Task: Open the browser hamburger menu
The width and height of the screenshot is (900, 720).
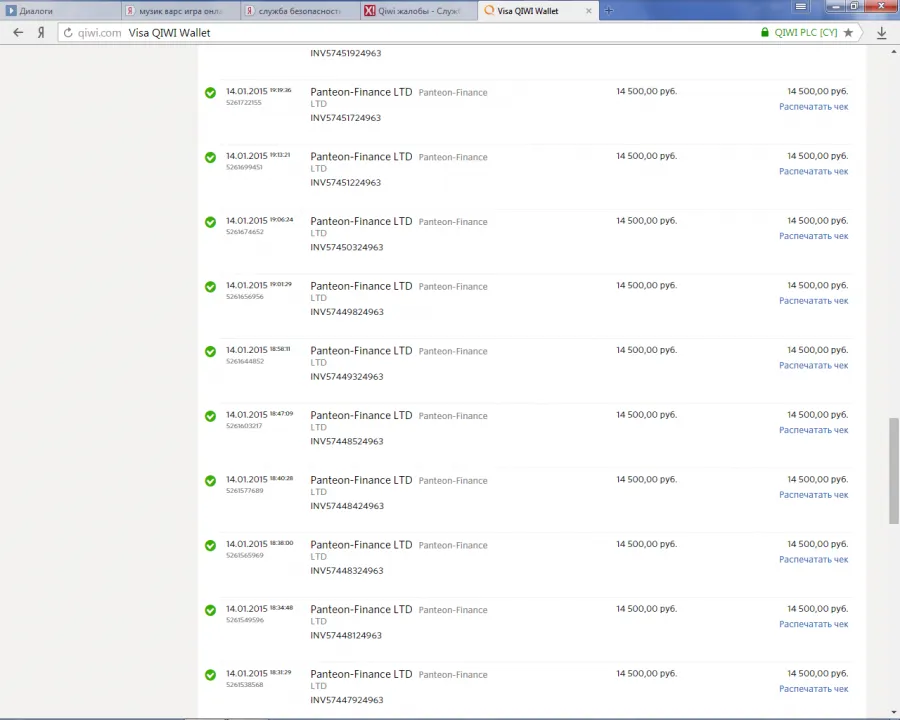Action: pos(801,7)
